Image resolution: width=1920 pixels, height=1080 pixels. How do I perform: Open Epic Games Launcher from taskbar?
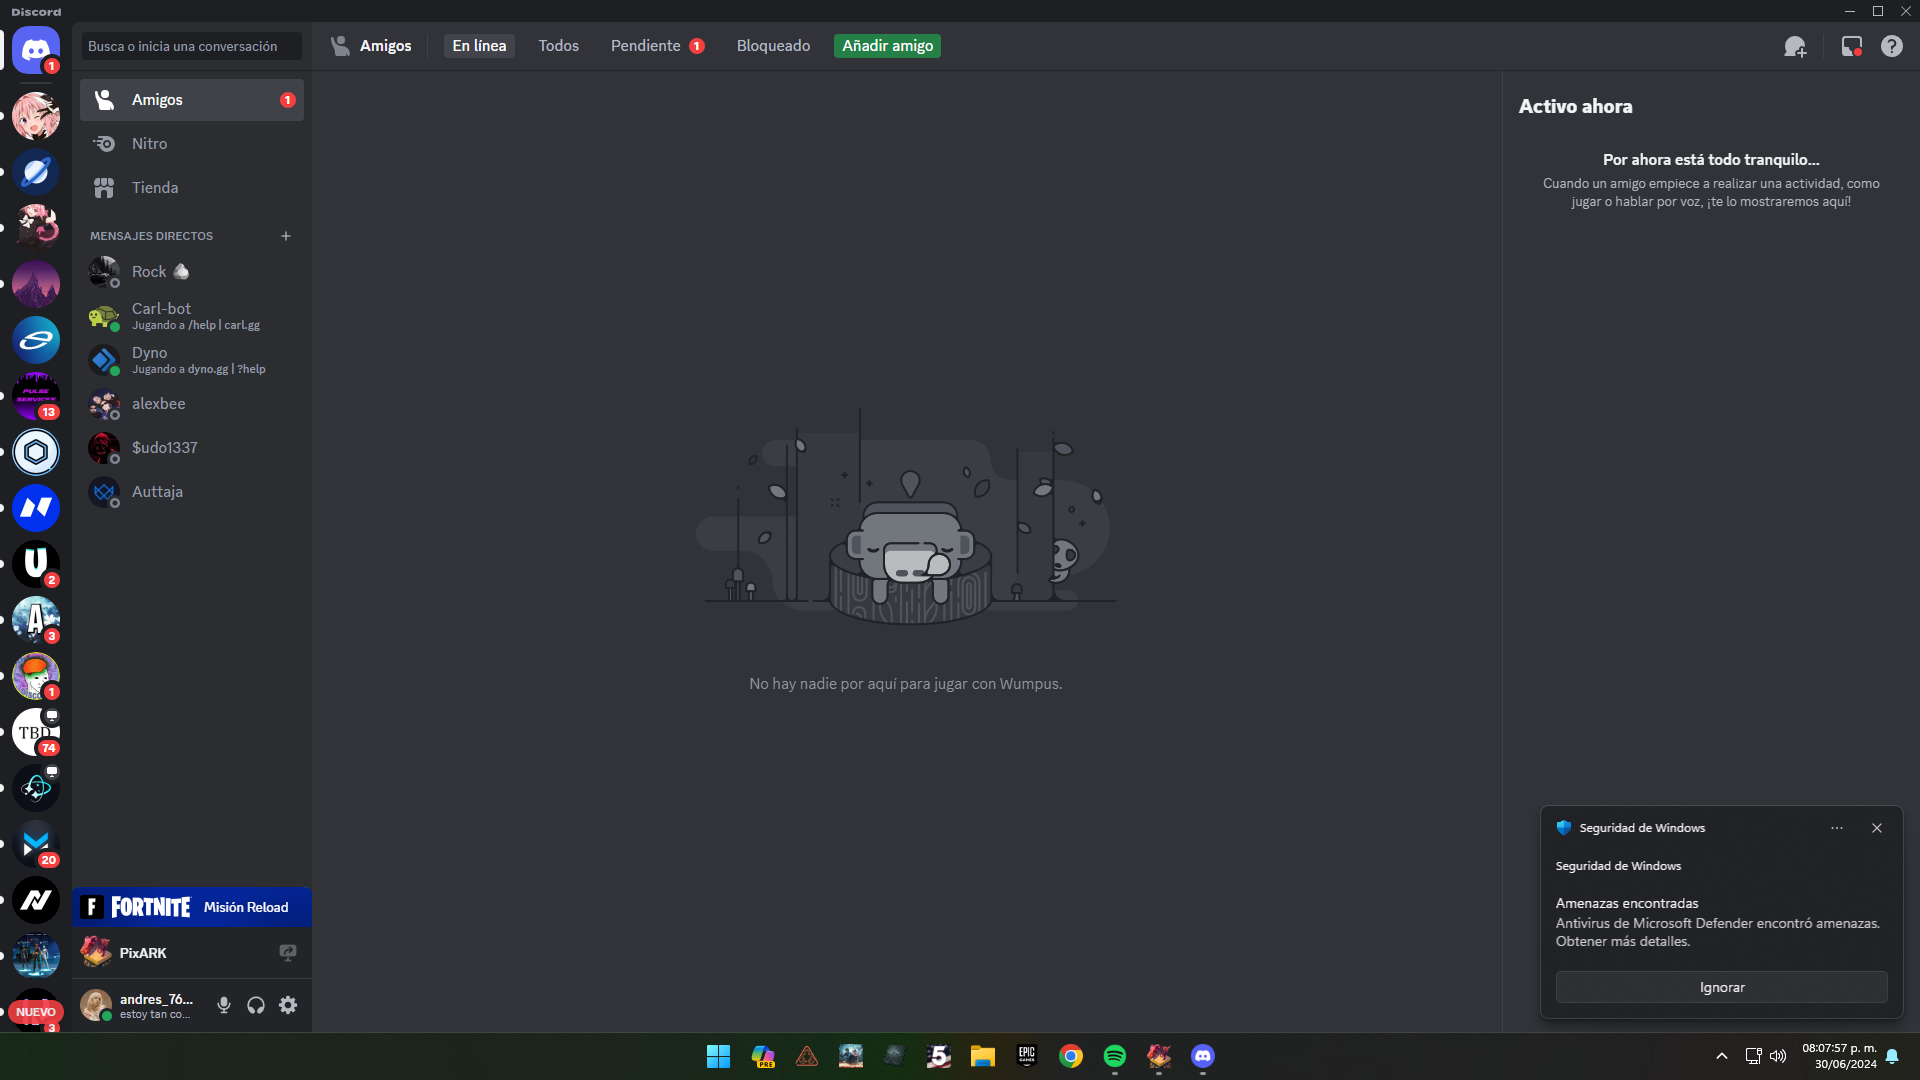click(x=1027, y=1056)
